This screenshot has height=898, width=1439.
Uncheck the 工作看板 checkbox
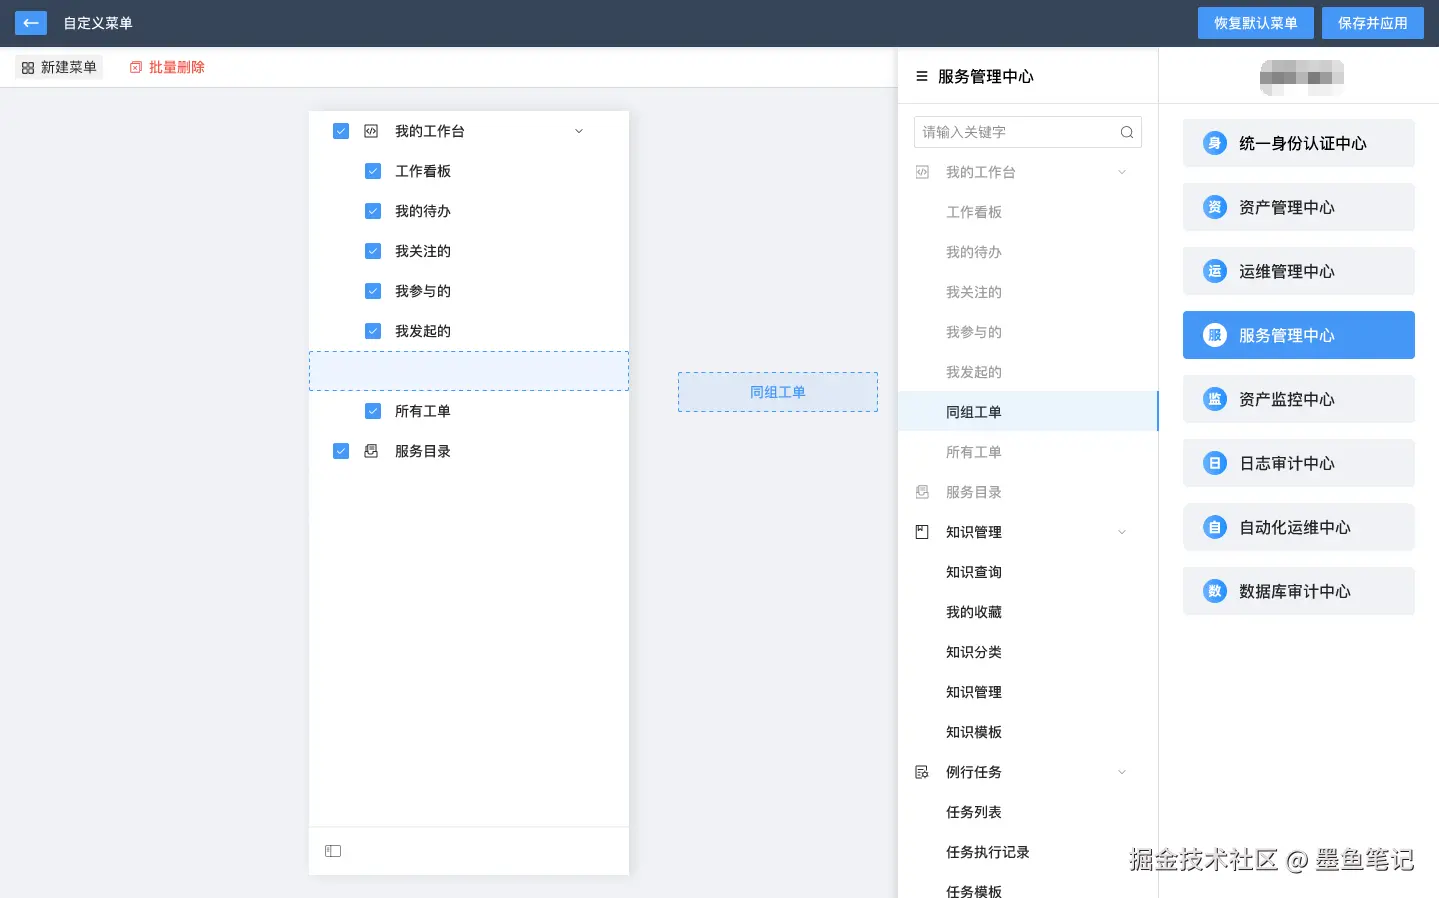click(x=372, y=171)
